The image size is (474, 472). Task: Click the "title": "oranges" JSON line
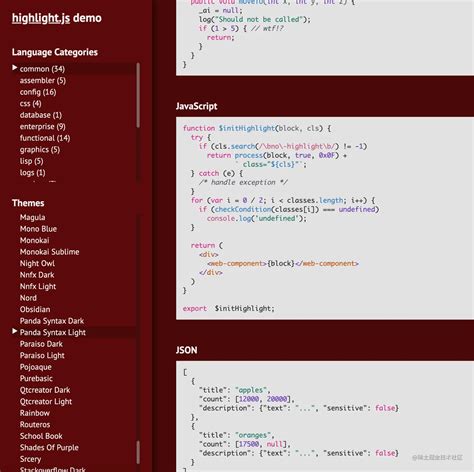point(236,435)
